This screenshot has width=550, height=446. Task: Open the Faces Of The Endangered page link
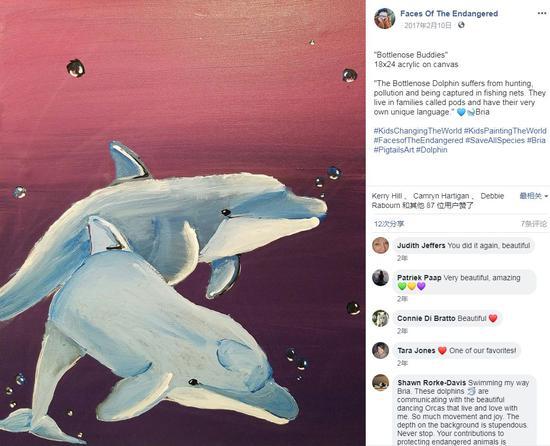coord(449,14)
